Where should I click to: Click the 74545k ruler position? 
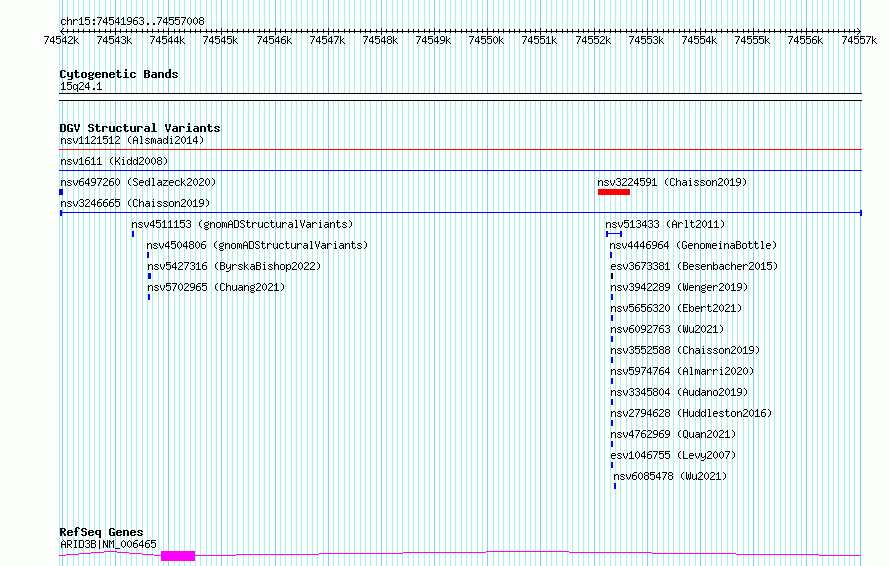220,40
